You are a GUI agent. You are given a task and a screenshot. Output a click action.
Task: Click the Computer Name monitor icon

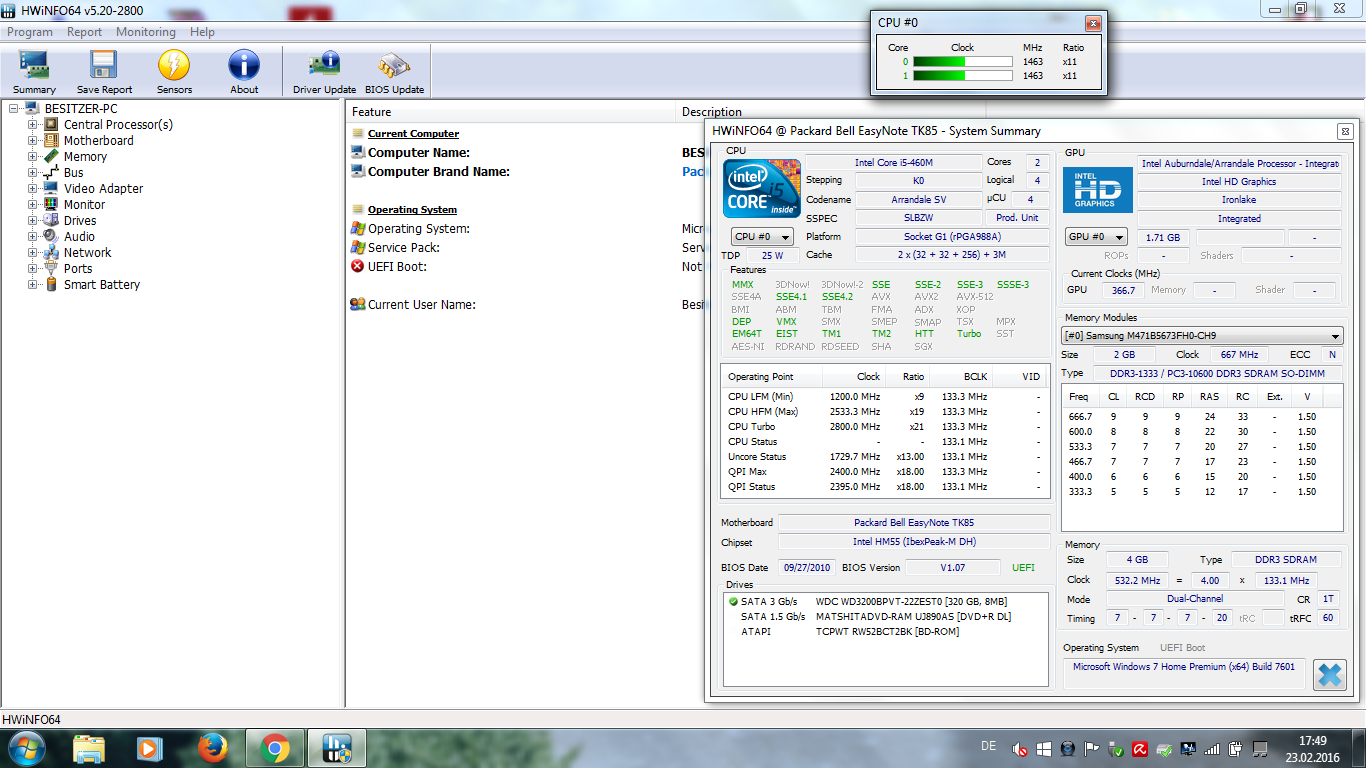click(358, 152)
